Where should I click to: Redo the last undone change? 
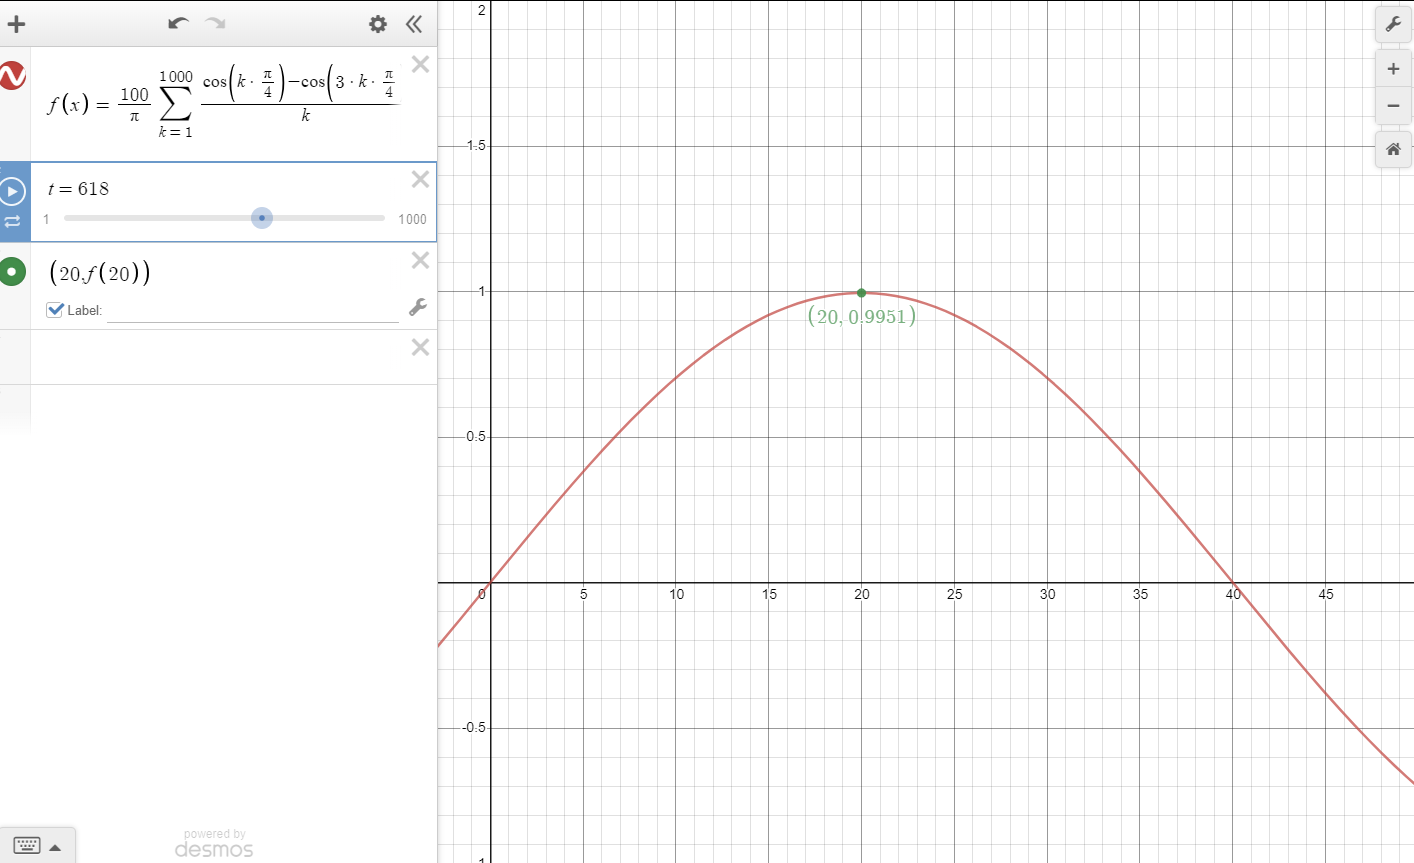tap(215, 23)
